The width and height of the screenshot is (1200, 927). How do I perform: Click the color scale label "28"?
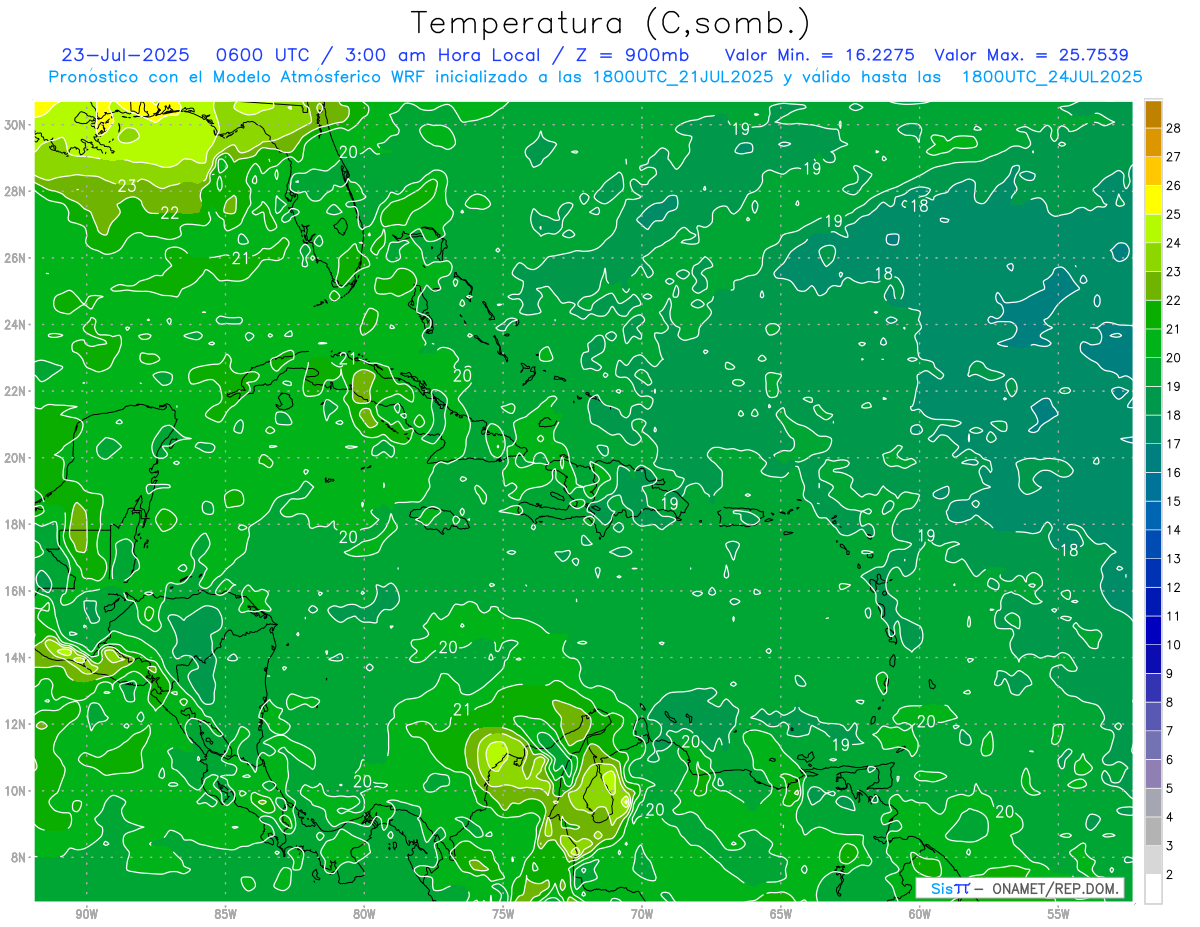1173,128
